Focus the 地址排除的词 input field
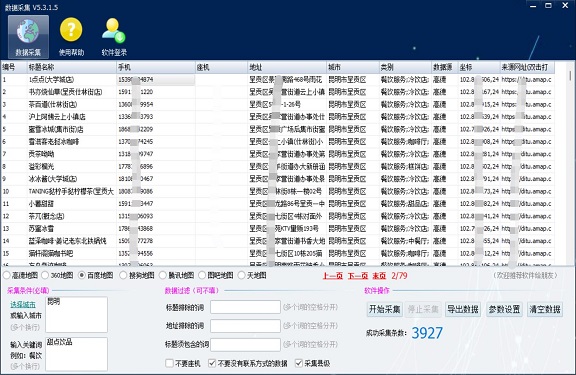Viewport: 576px width, 375px height. pyautogui.click(x=245, y=326)
